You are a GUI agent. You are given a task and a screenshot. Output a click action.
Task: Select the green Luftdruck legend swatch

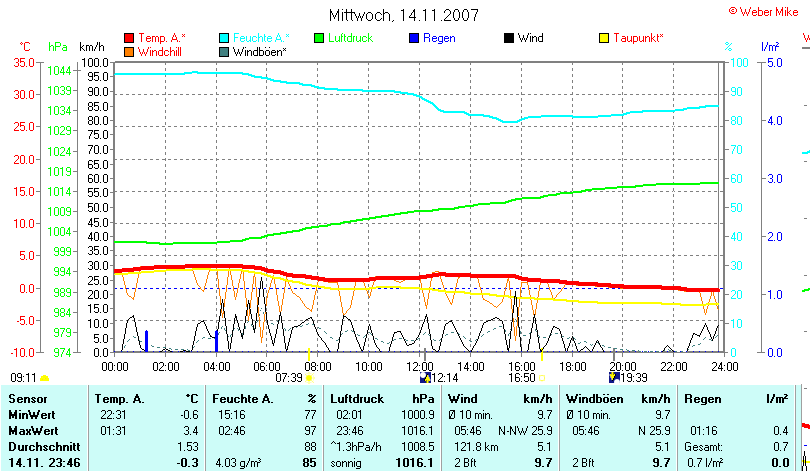(319, 38)
